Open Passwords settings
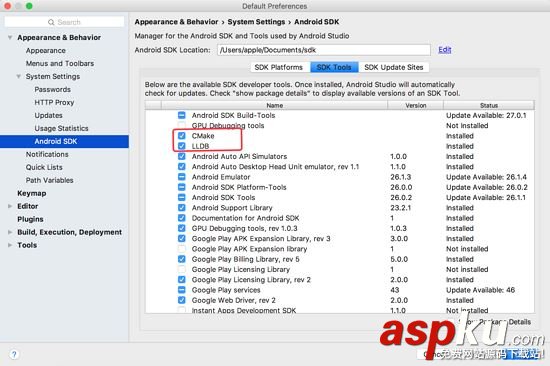 point(53,89)
